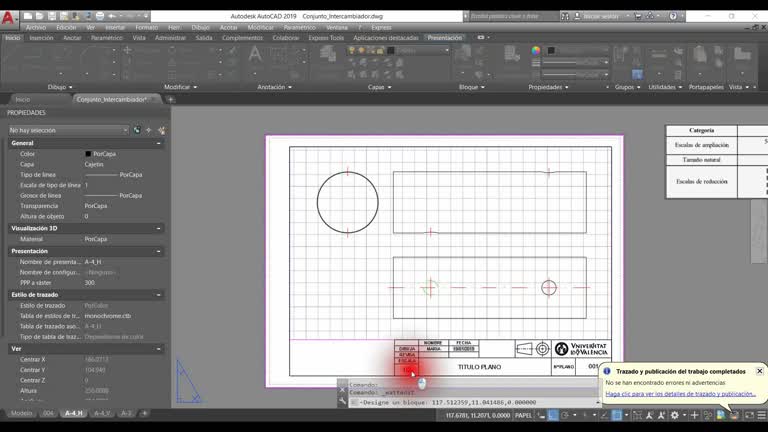Toggle the blue object snap button in status bar
Image resolution: width=768 pixels, height=432 pixels.
pos(617,415)
